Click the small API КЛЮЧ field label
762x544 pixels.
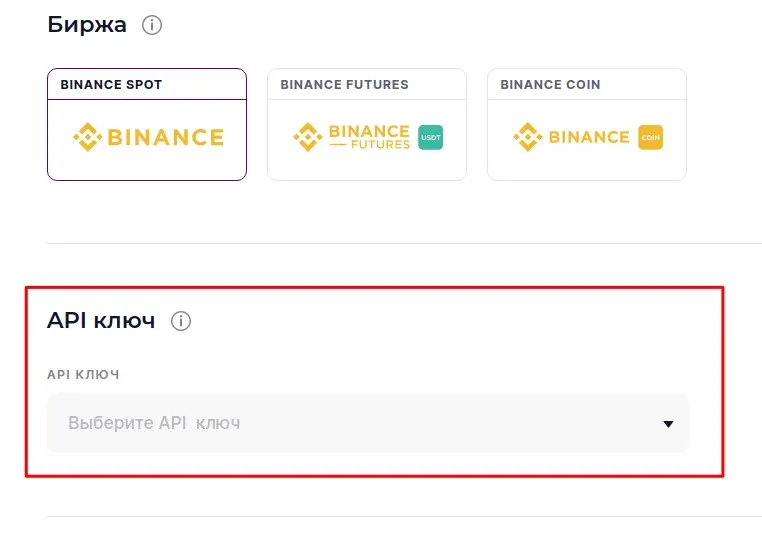83,374
